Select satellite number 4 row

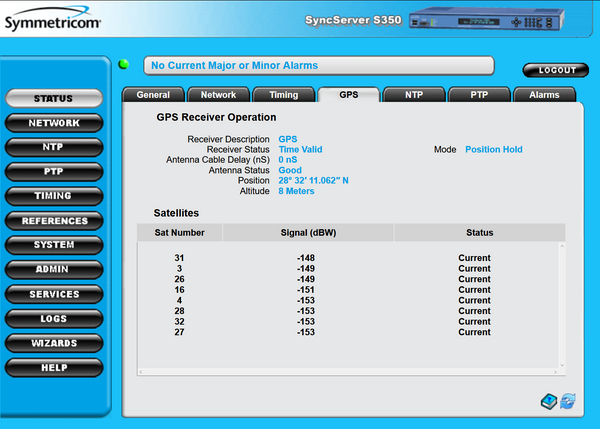coord(348,300)
